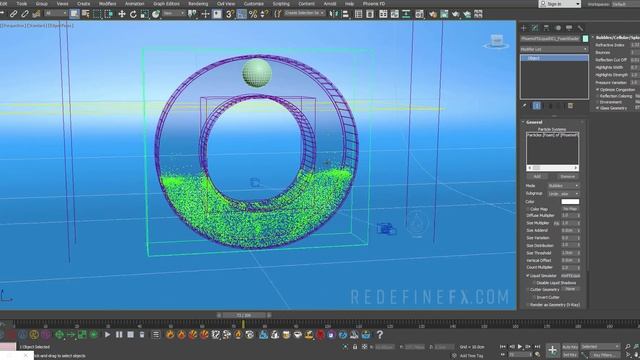This screenshot has height=360, width=640.
Task: Click the Auto Key button
Action: point(570,347)
